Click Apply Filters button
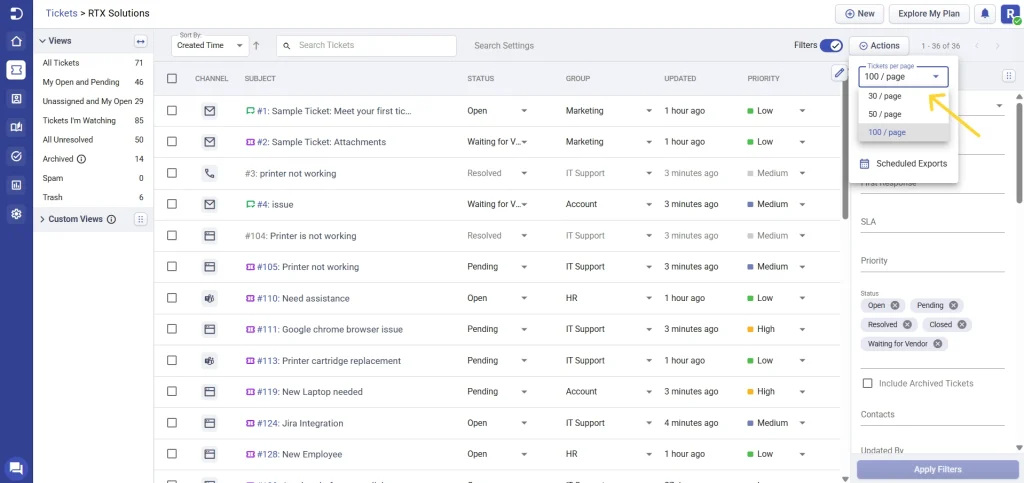Screen dimensions: 1024x483 point(936,469)
